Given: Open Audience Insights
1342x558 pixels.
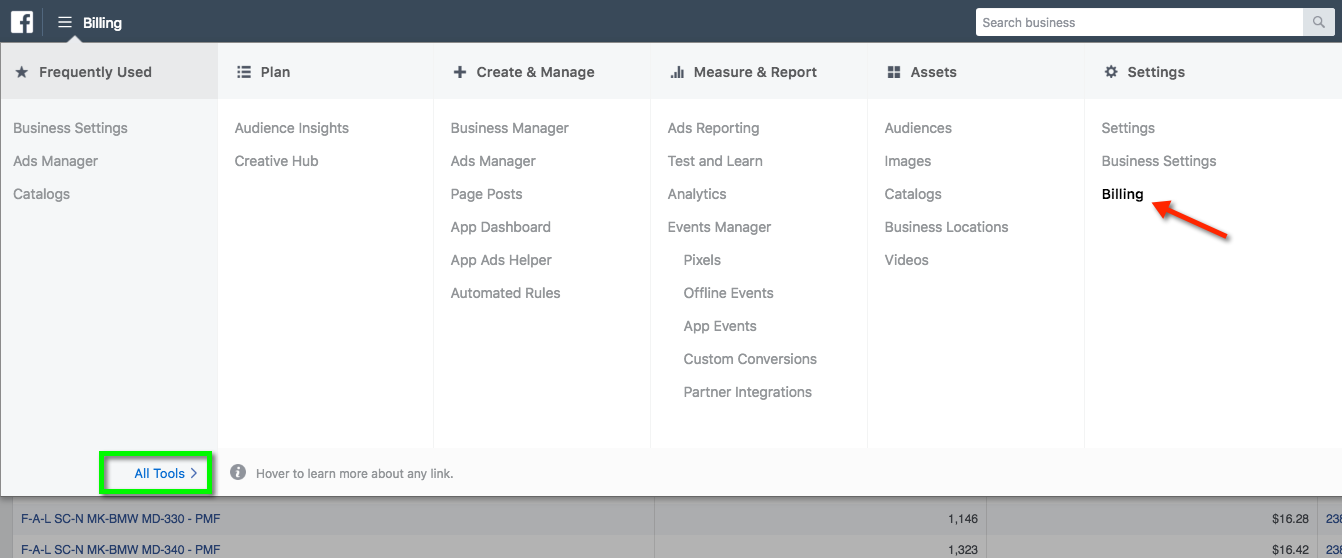Looking at the screenshot, I should coord(292,128).
